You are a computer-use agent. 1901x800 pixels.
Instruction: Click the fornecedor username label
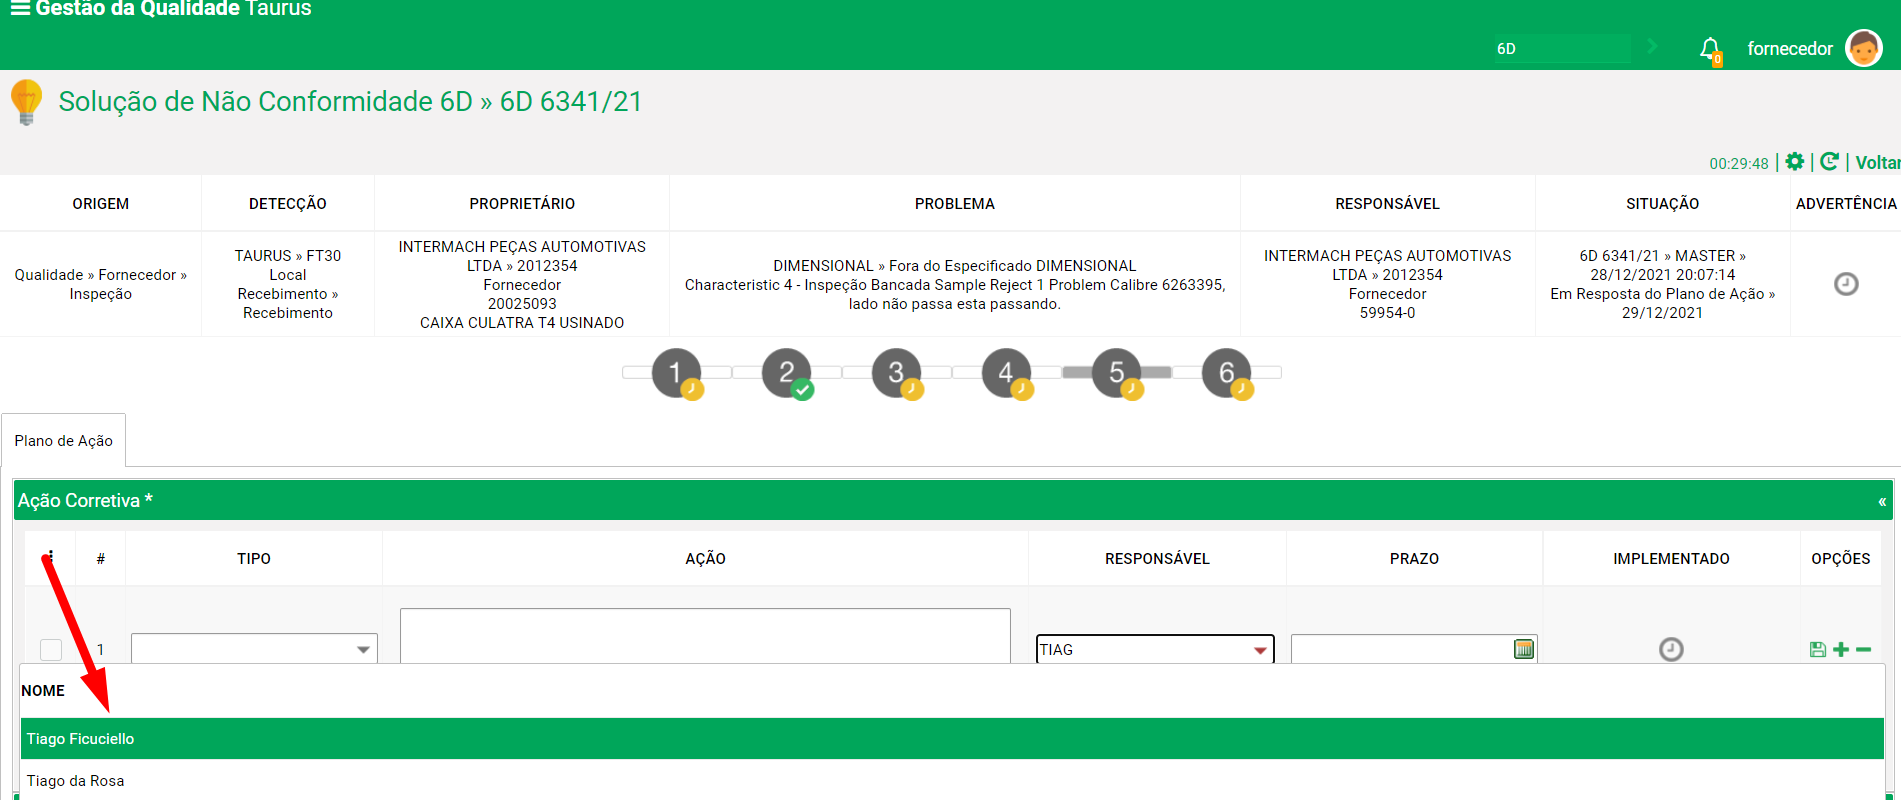[1789, 49]
